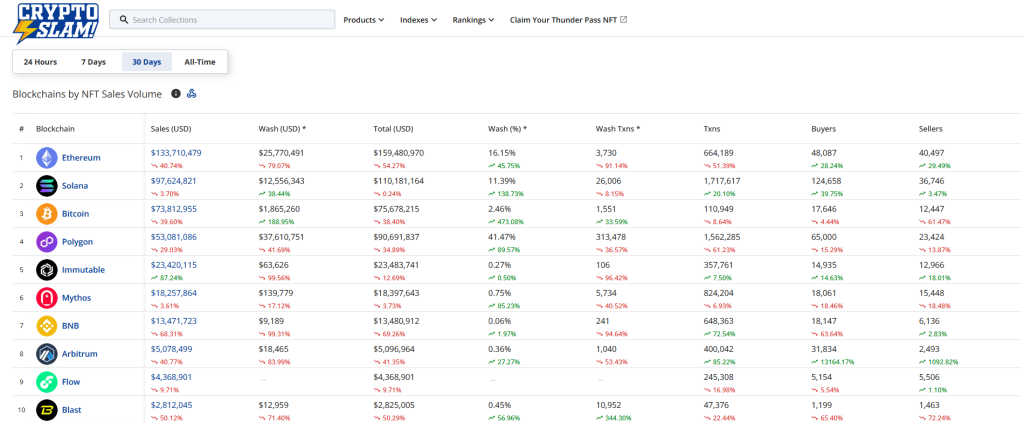Expand the Indexes dropdown menu
The image size is (1024, 423).
[x=419, y=20]
